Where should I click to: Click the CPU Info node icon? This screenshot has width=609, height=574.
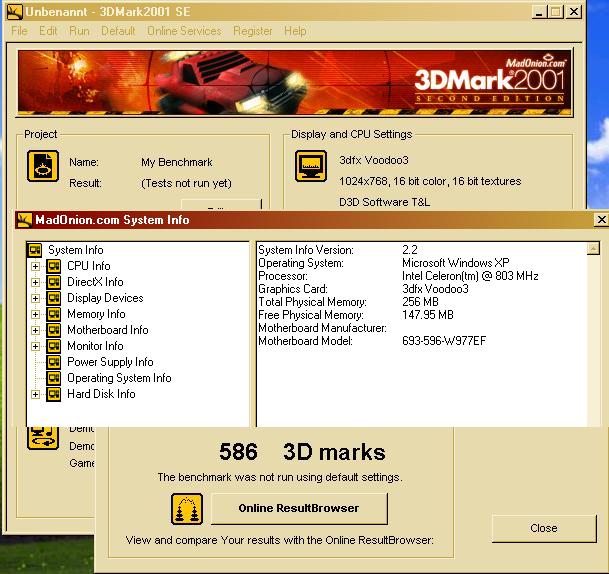coord(54,266)
